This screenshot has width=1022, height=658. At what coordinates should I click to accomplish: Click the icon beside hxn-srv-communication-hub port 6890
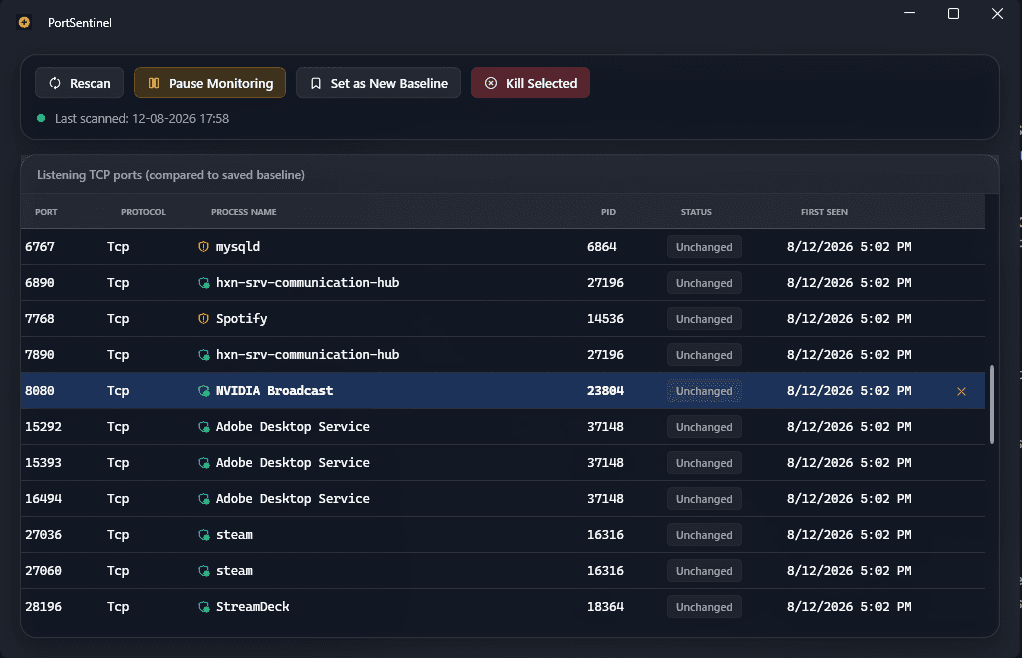point(203,283)
